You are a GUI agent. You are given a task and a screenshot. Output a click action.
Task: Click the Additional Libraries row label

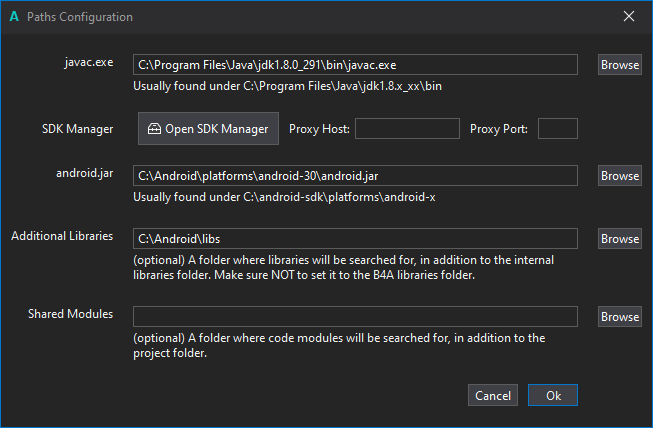(x=62, y=237)
